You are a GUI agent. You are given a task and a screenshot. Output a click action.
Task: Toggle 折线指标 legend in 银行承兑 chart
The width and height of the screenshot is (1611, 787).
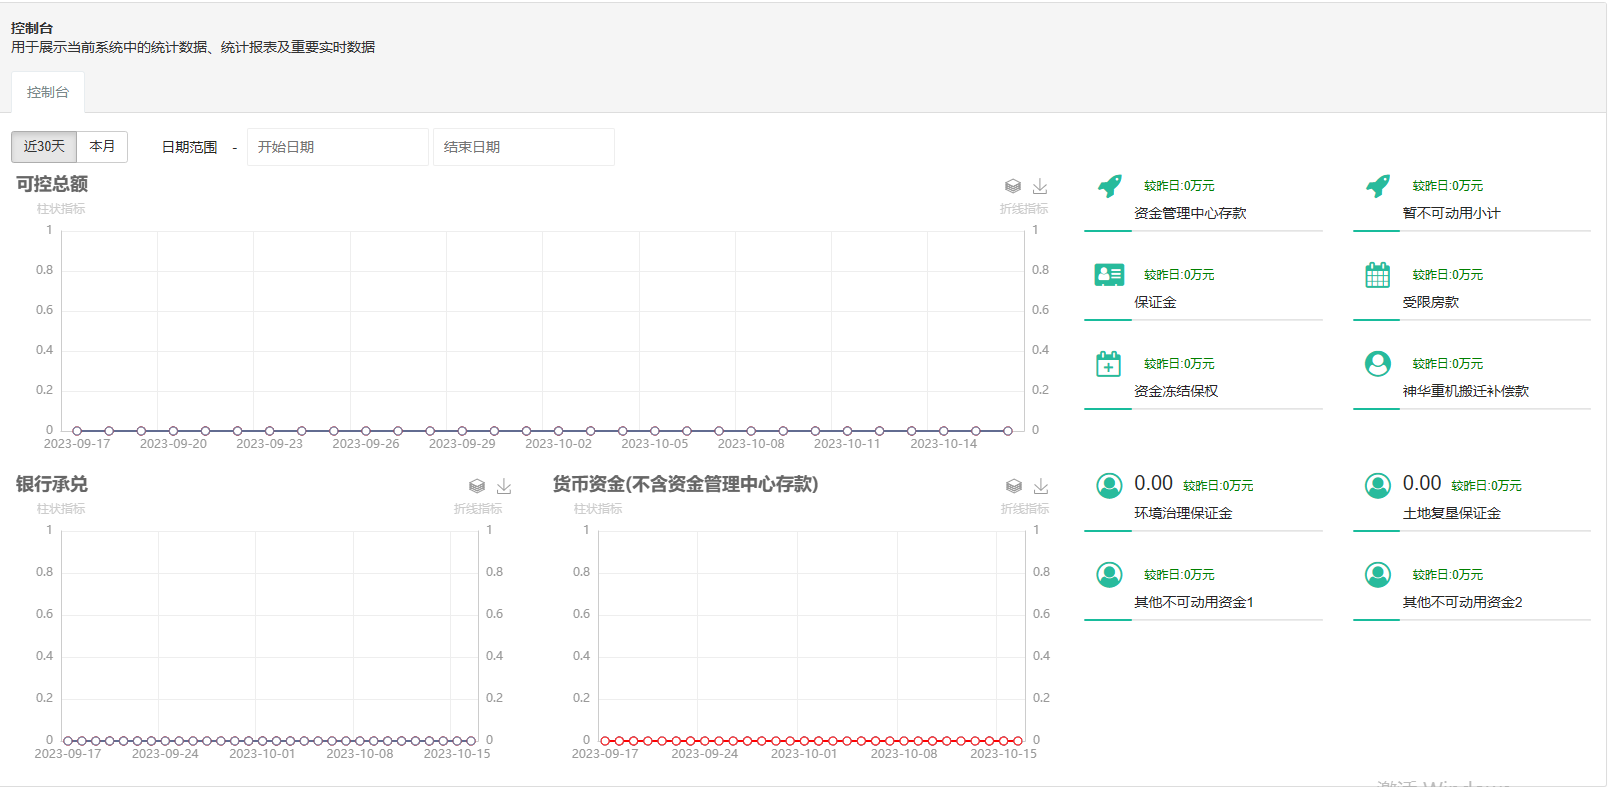(x=478, y=509)
